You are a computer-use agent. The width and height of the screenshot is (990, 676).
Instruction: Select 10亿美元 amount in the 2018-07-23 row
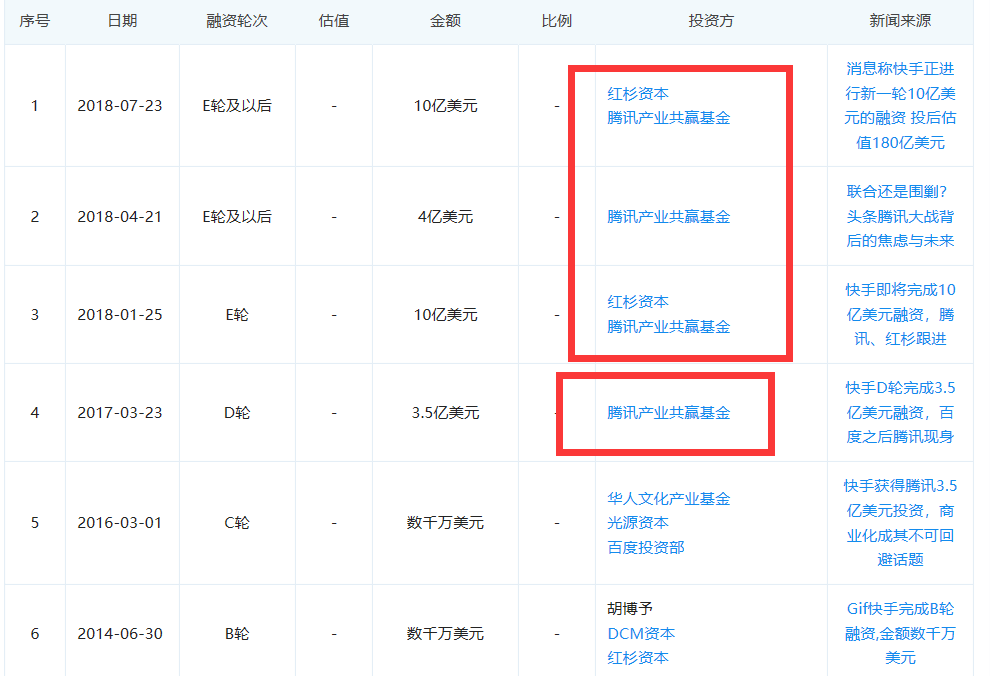[x=445, y=105]
